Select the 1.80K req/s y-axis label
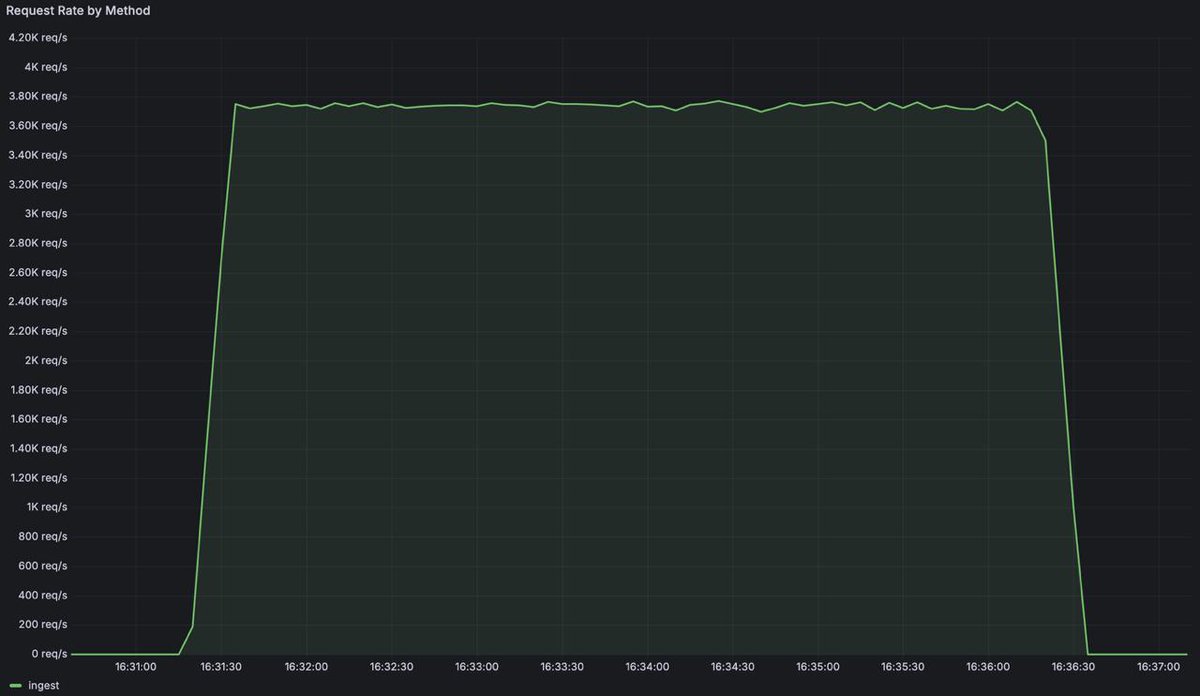Viewport: 1200px width, 696px height. click(37, 389)
